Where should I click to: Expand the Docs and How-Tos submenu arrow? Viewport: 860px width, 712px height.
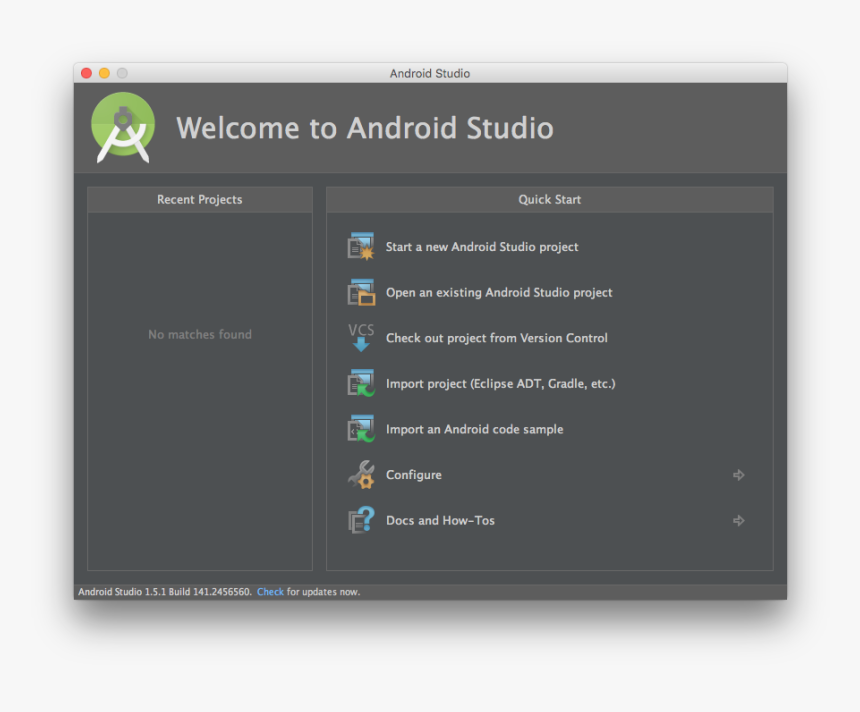tap(739, 520)
